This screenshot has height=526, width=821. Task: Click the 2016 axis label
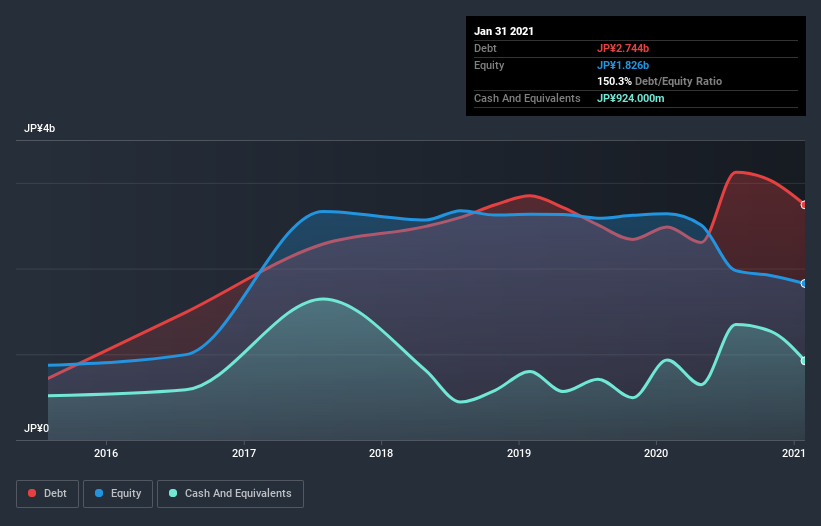[x=106, y=453]
